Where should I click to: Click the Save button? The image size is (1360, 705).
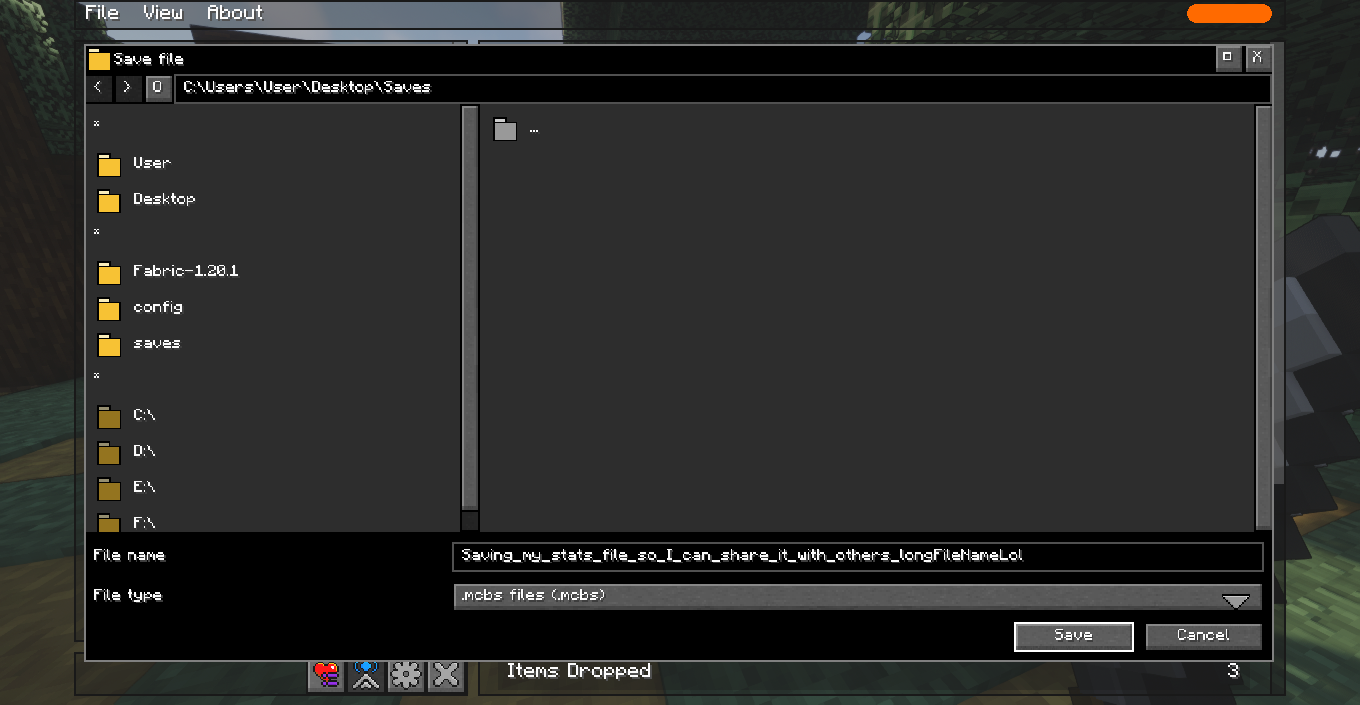coord(1073,636)
